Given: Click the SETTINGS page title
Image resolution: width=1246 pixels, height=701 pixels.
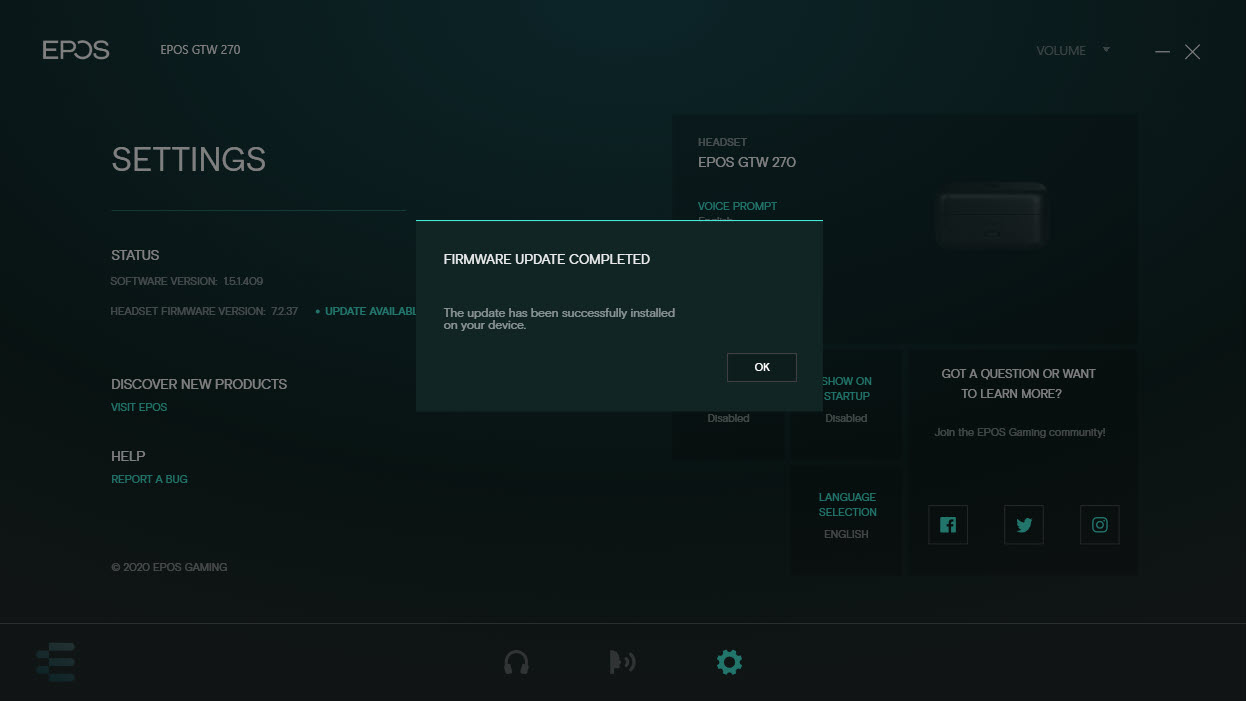Looking at the screenshot, I should pyautogui.click(x=189, y=159).
